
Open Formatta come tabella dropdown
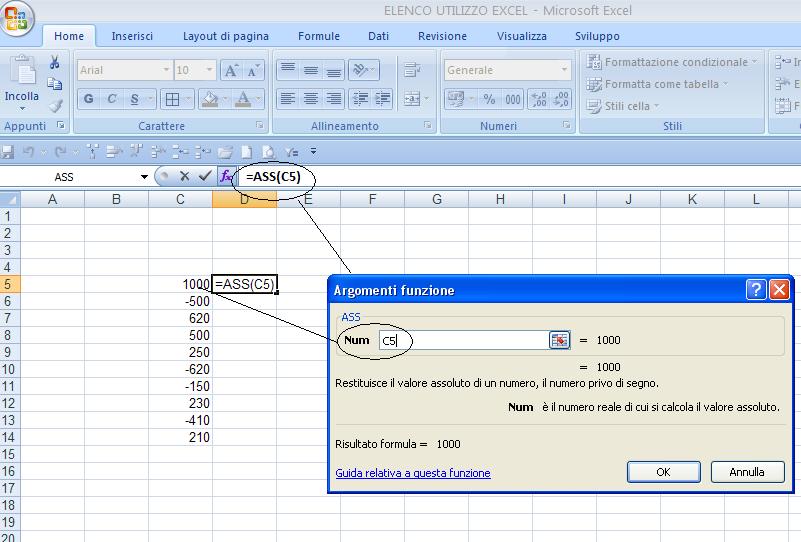(657, 84)
